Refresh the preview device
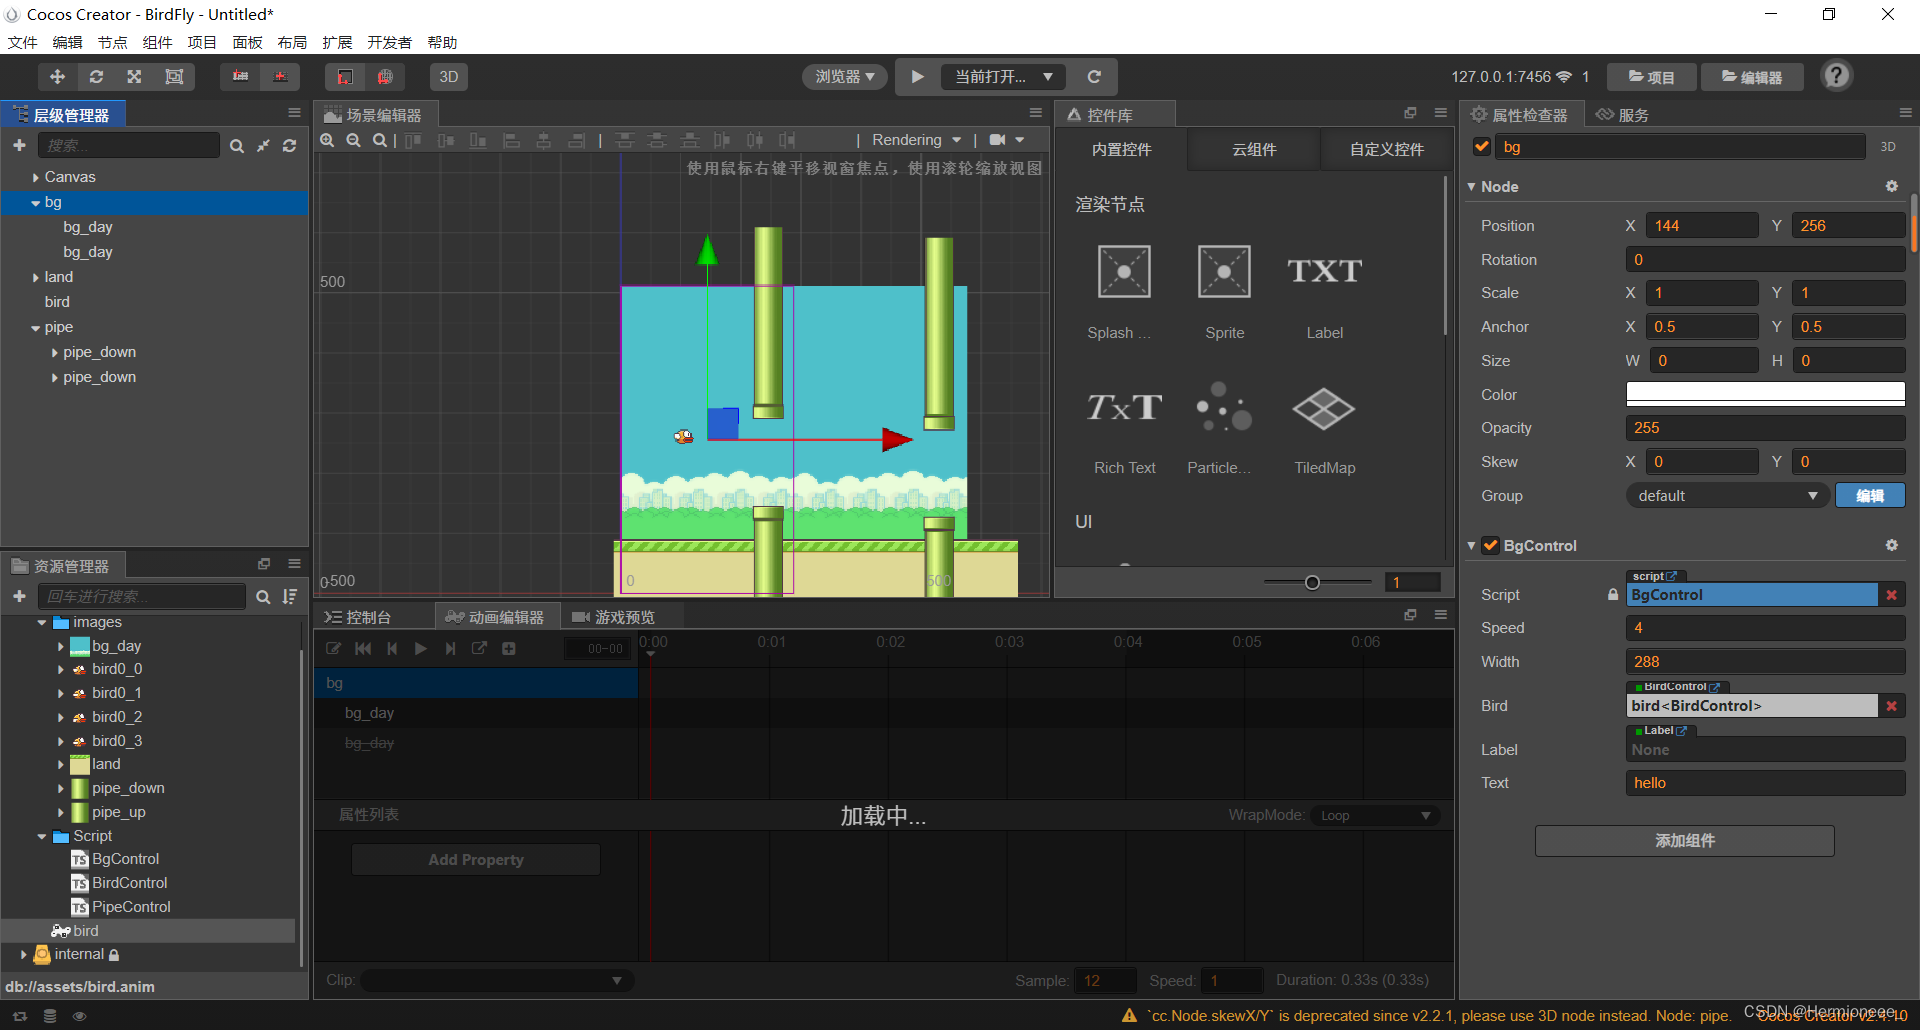This screenshot has height=1030, width=1920. point(1094,77)
